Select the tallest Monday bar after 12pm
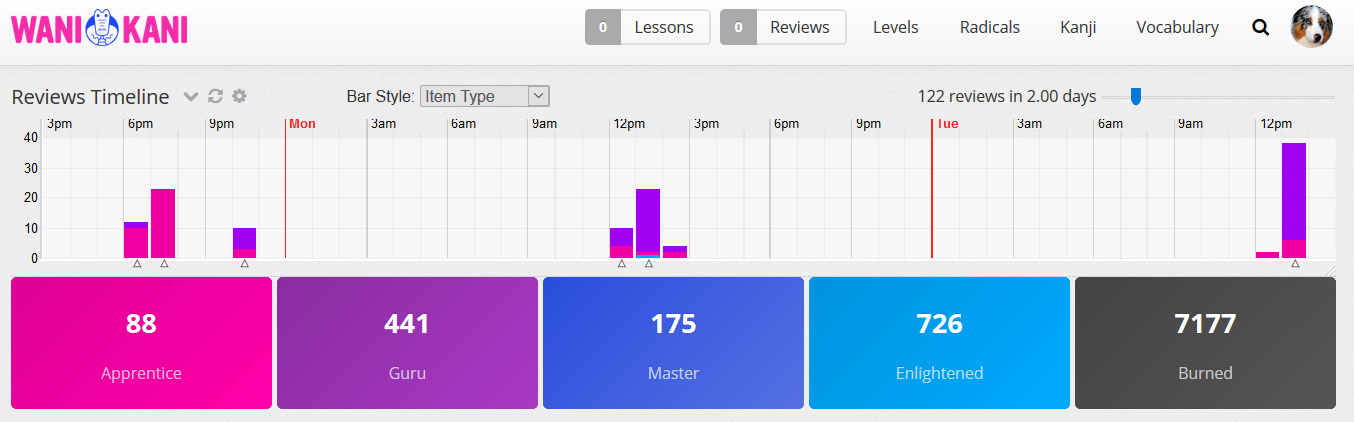Image resolution: width=1354 pixels, height=422 pixels. click(648, 223)
